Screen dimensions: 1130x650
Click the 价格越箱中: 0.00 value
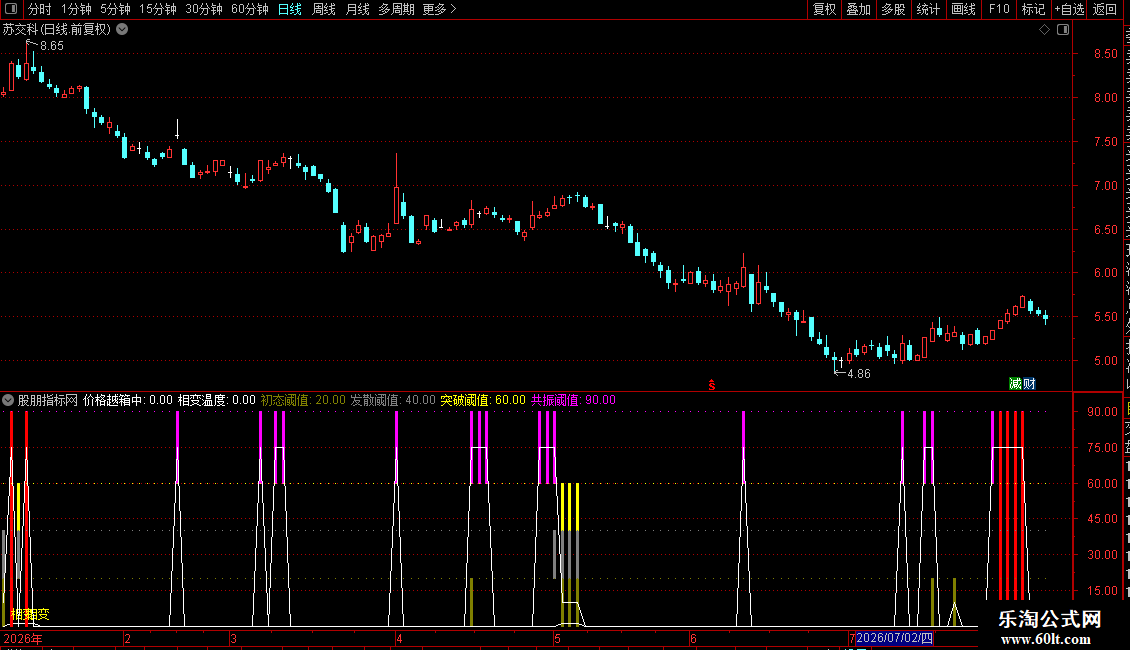point(128,400)
